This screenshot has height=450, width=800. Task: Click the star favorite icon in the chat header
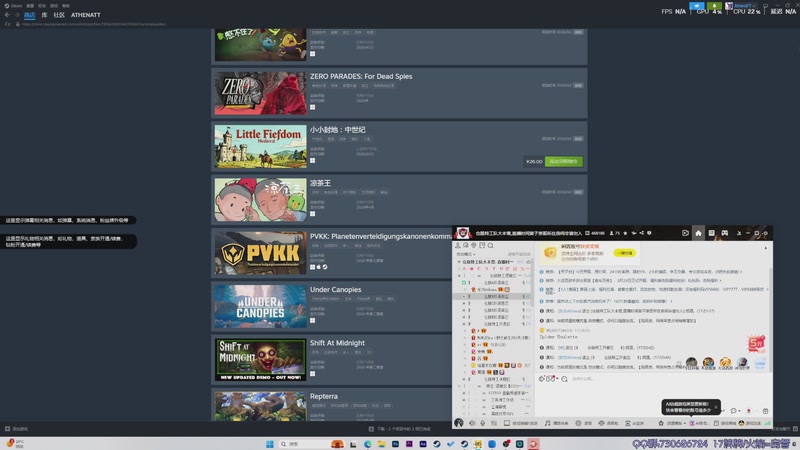pyautogui.click(x=625, y=233)
